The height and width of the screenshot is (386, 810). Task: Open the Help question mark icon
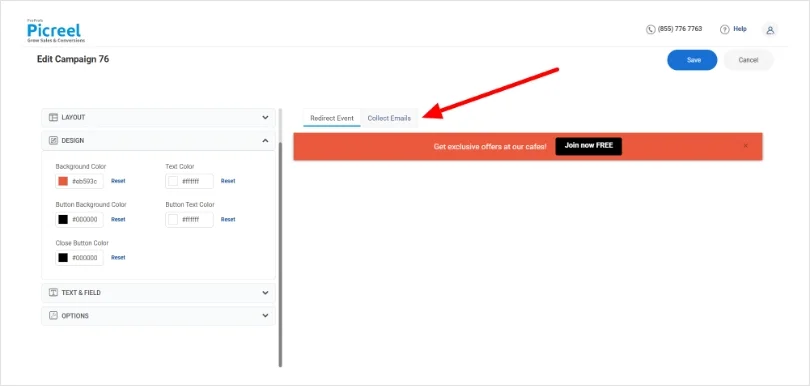point(724,29)
